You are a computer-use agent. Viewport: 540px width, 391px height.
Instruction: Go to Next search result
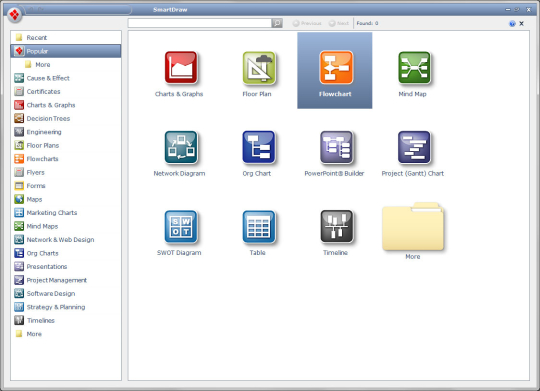tap(339, 23)
